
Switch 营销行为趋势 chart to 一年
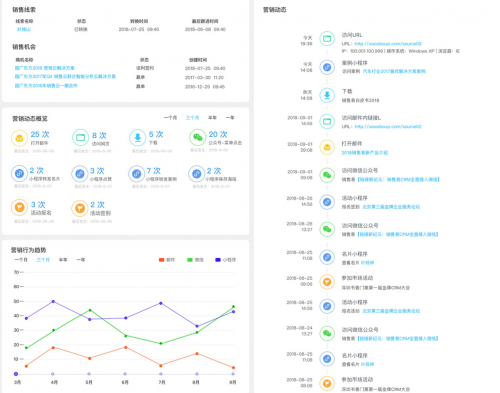81,260
